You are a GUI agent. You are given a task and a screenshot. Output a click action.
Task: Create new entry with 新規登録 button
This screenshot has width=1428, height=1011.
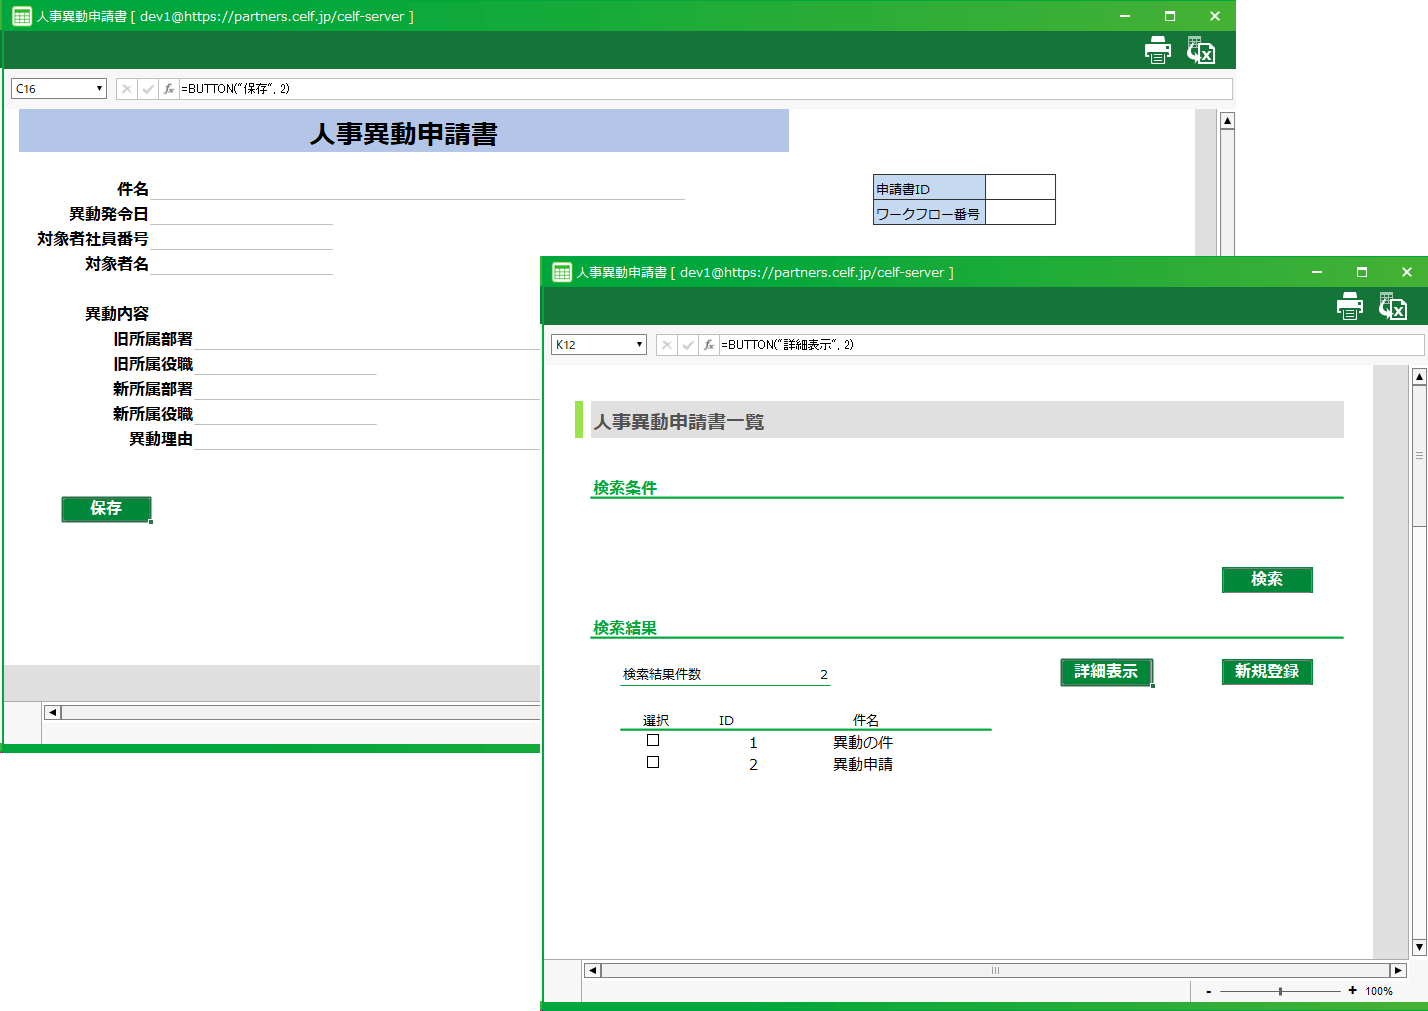point(1266,672)
